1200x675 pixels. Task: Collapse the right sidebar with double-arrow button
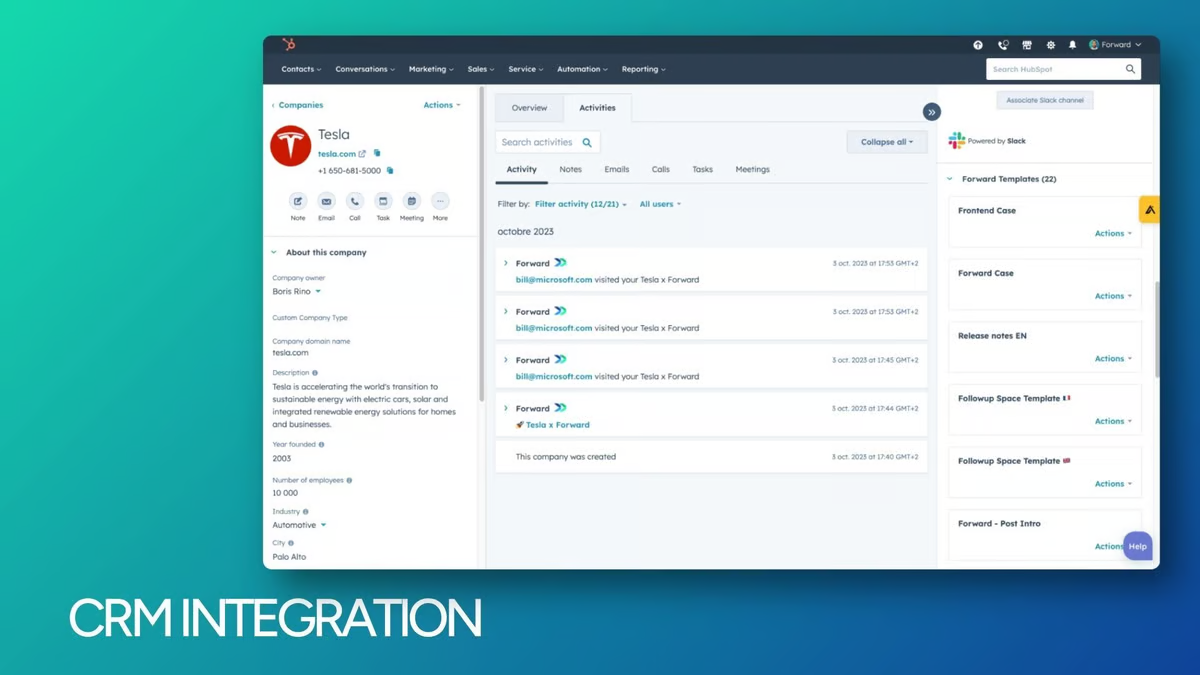coord(931,112)
